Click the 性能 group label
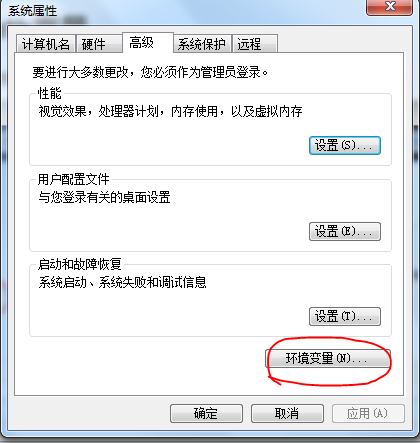 pos(50,93)
